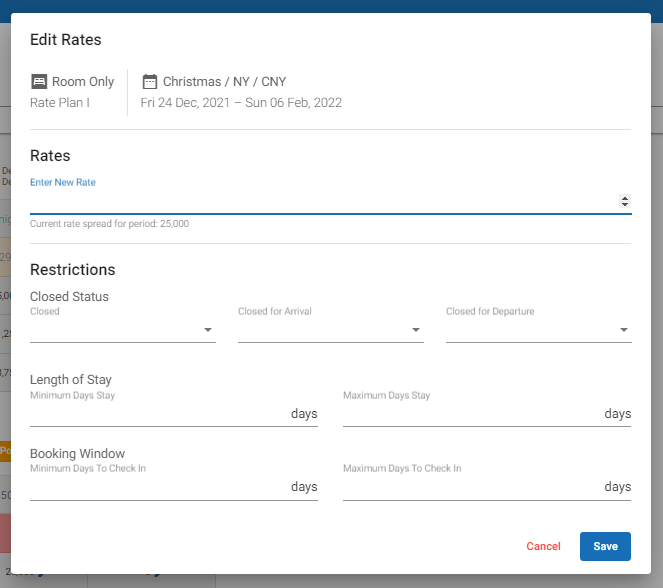Click the Christmas / NY / CNY period name
The image size is (663, 588).
[224, 82]
